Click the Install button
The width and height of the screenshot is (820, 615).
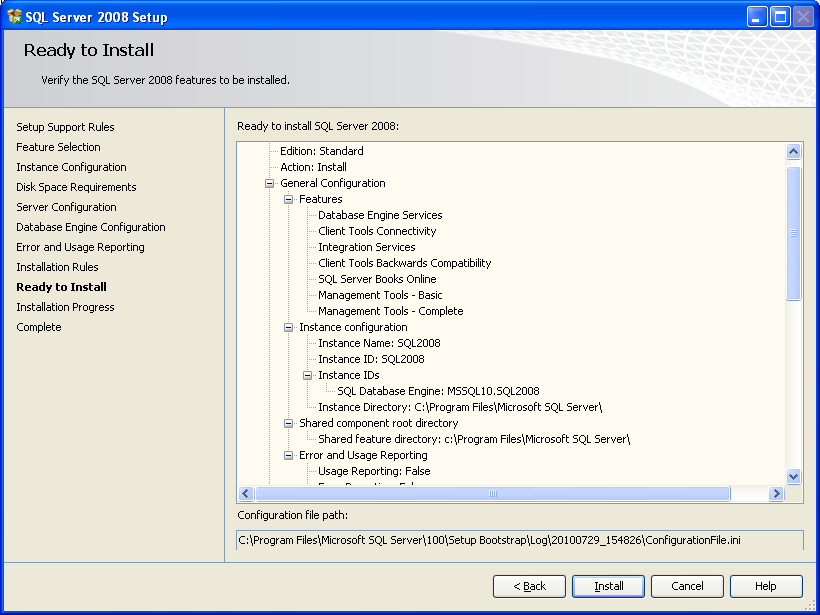pos(608,586)
